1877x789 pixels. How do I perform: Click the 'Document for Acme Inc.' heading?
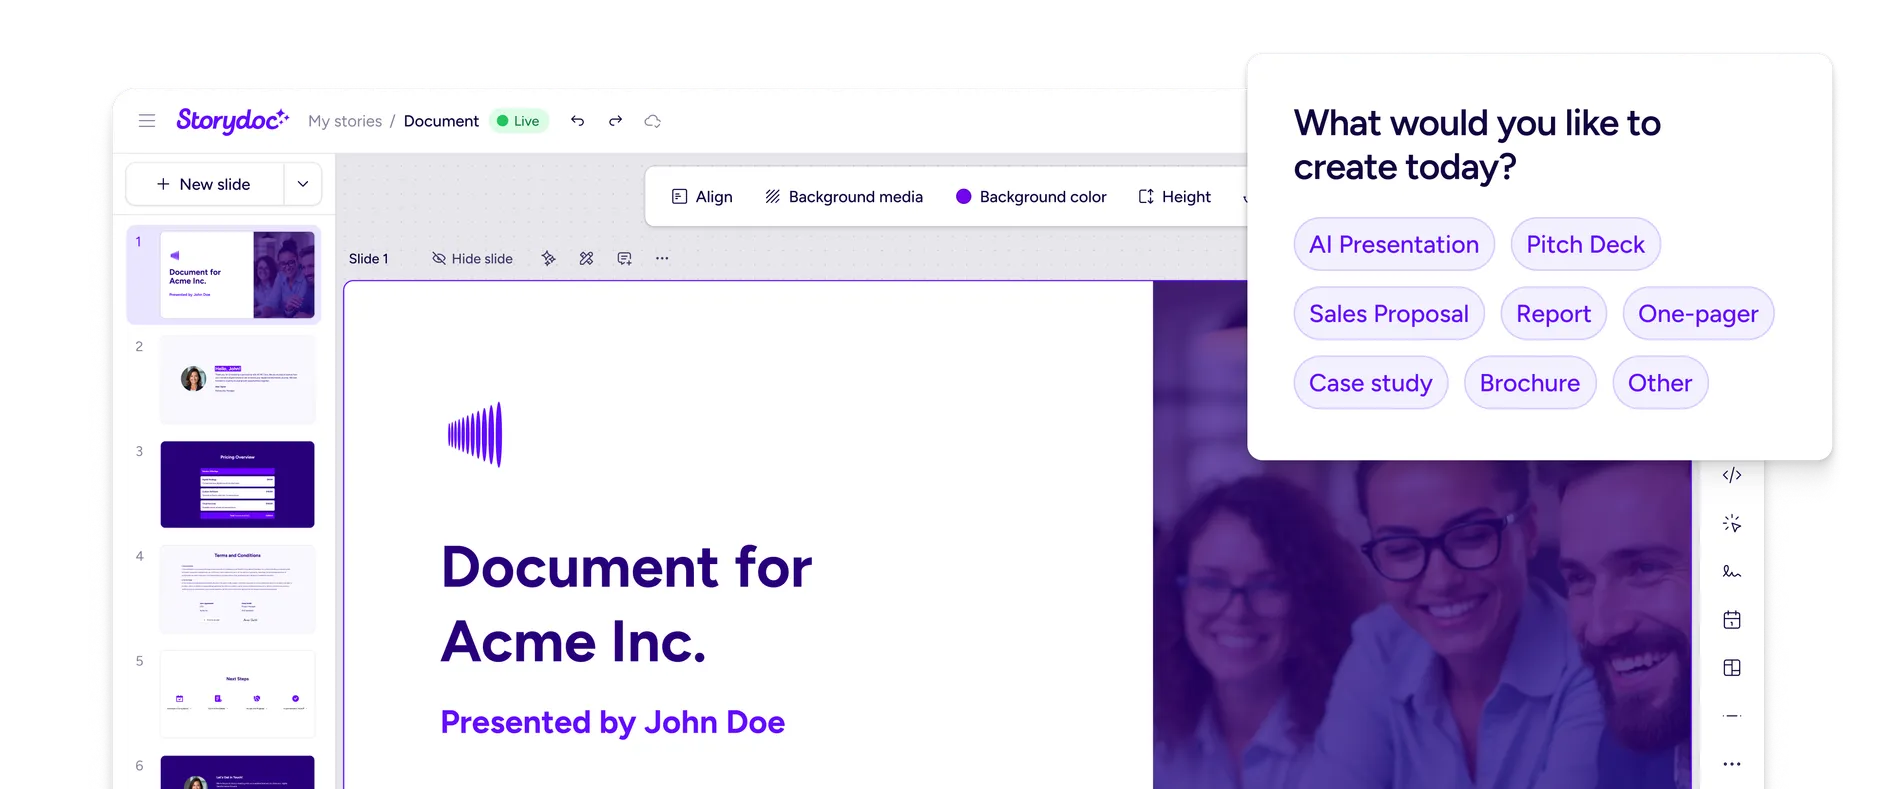(627, 604)
